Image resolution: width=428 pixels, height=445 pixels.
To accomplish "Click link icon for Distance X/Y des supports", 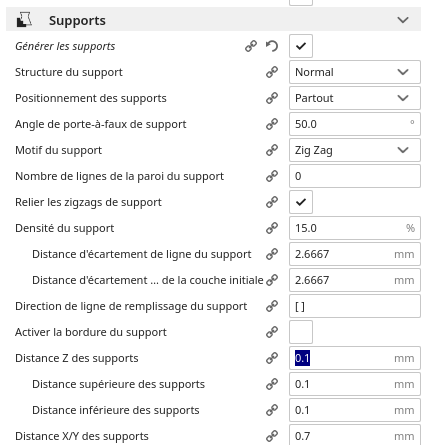I will tap(272, 436).
